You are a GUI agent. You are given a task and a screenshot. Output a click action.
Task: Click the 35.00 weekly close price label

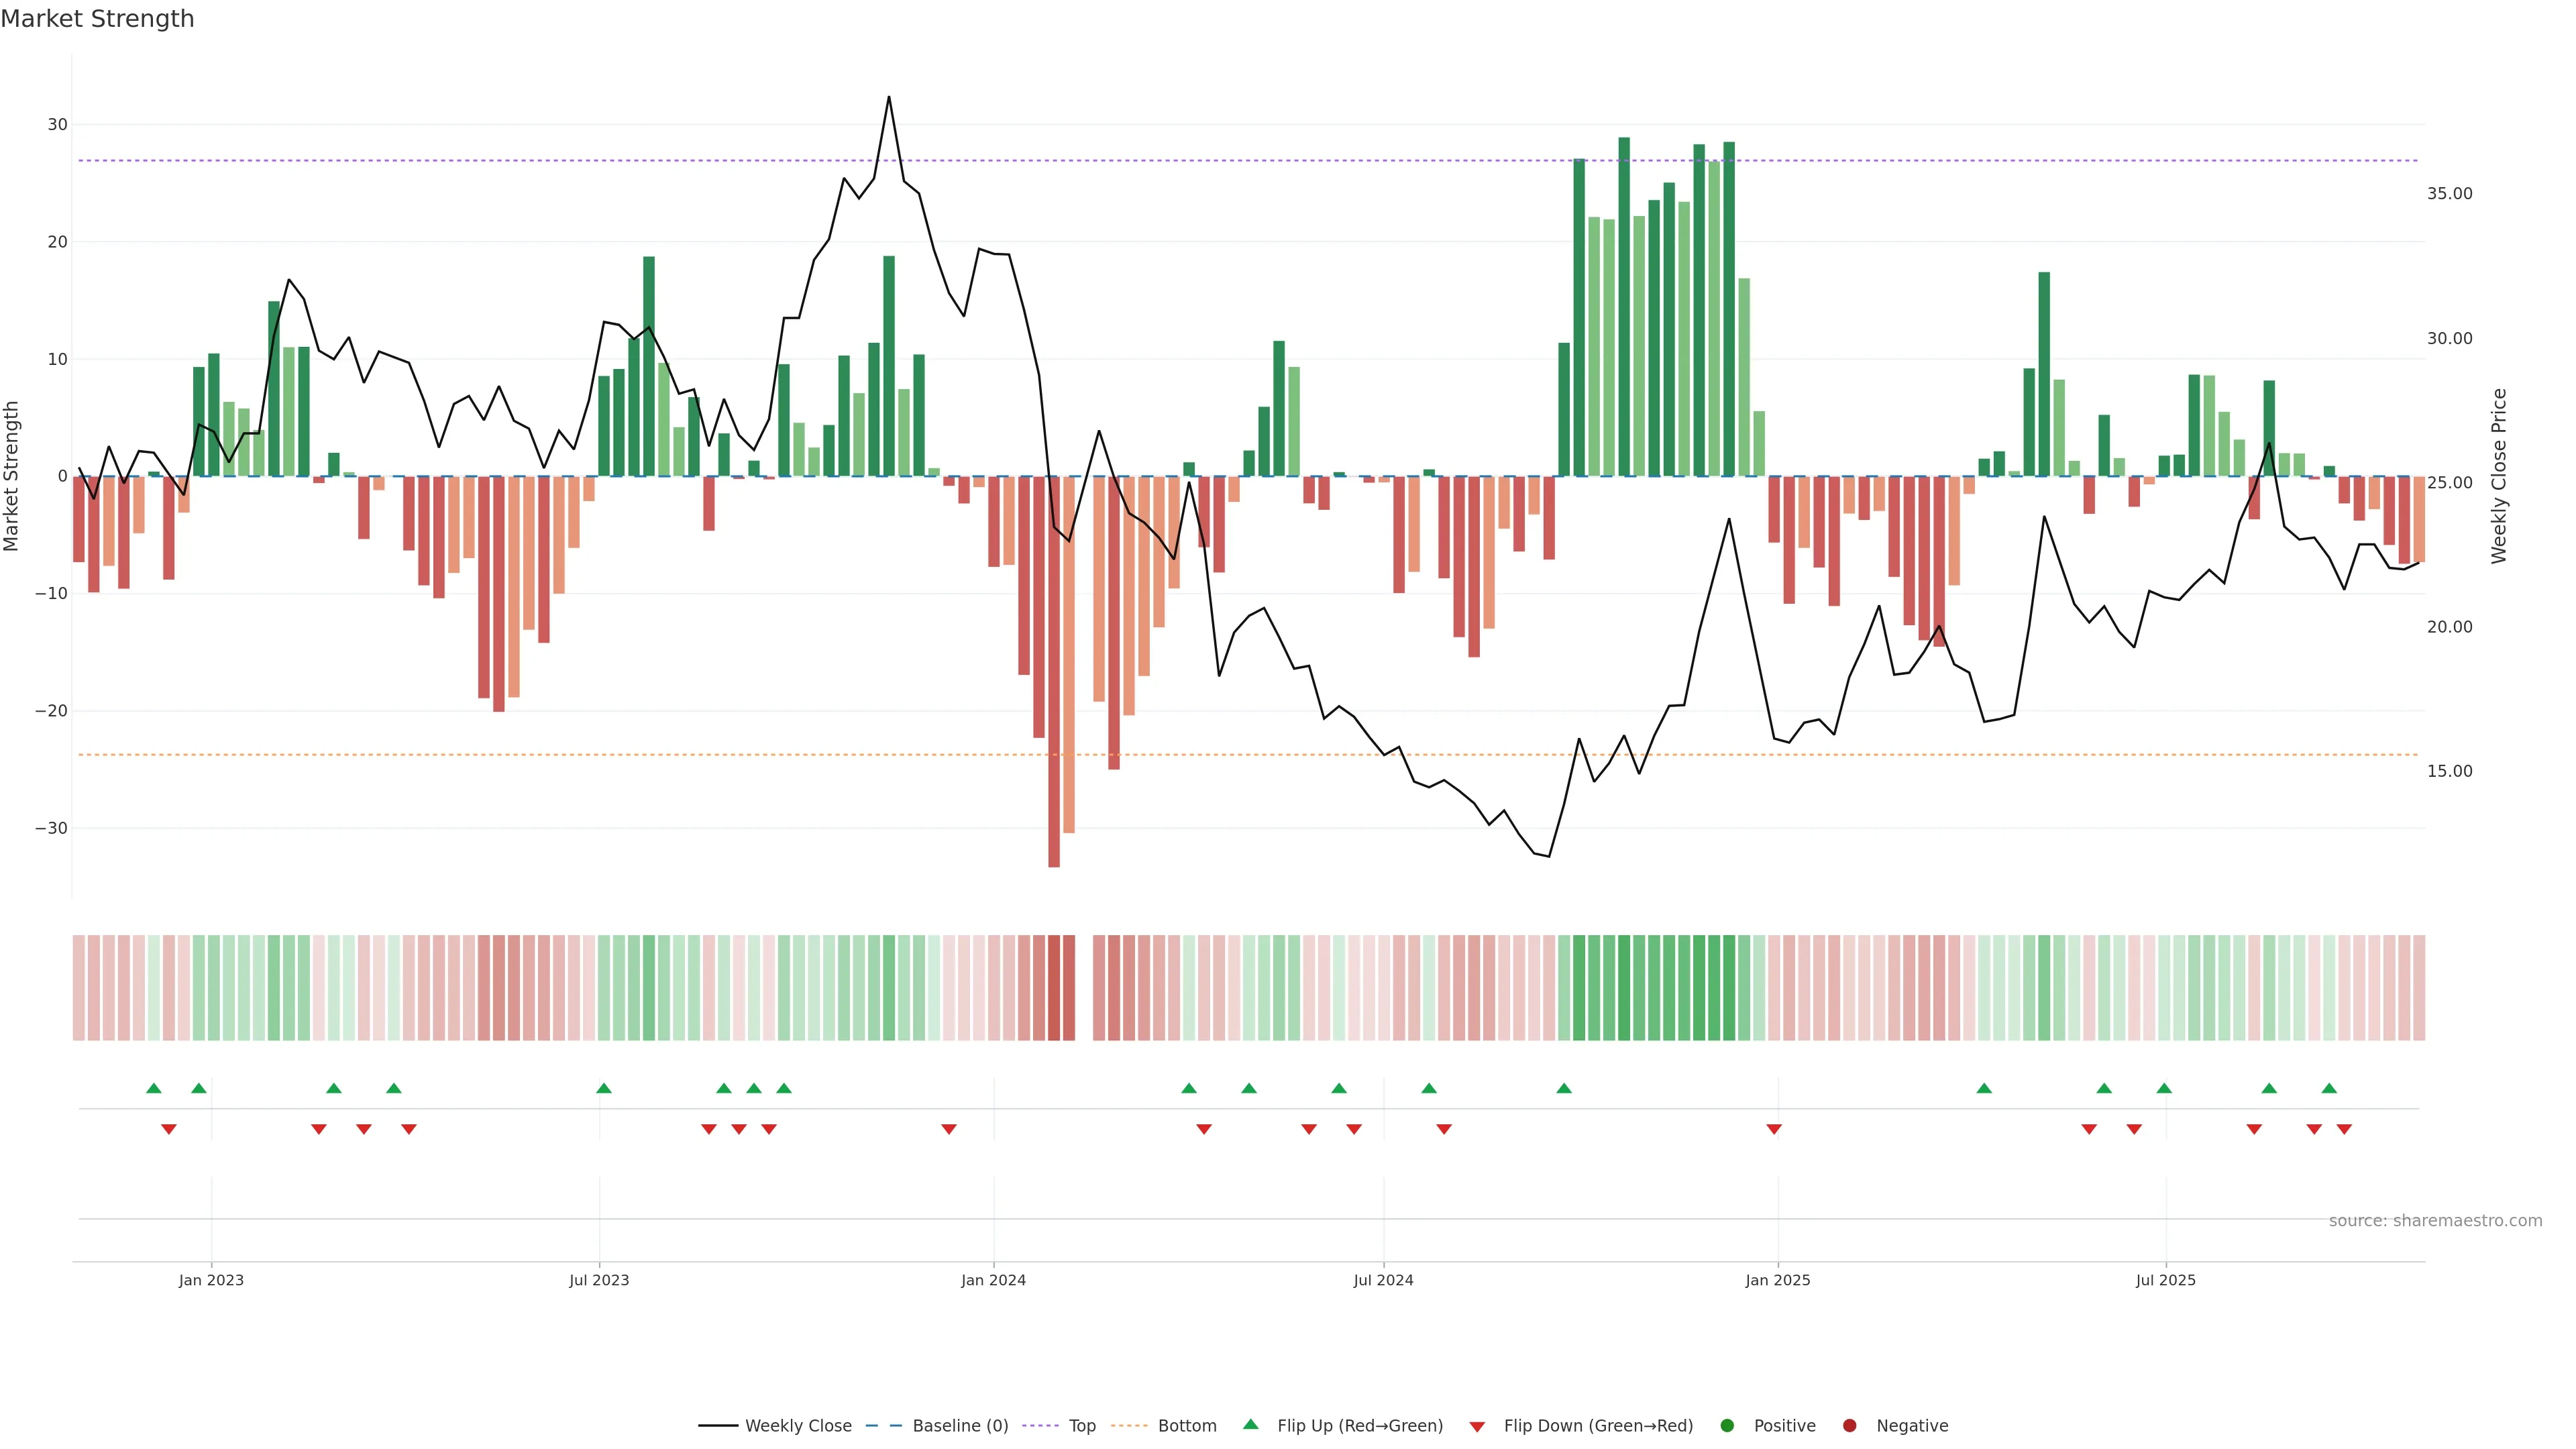2449,194
